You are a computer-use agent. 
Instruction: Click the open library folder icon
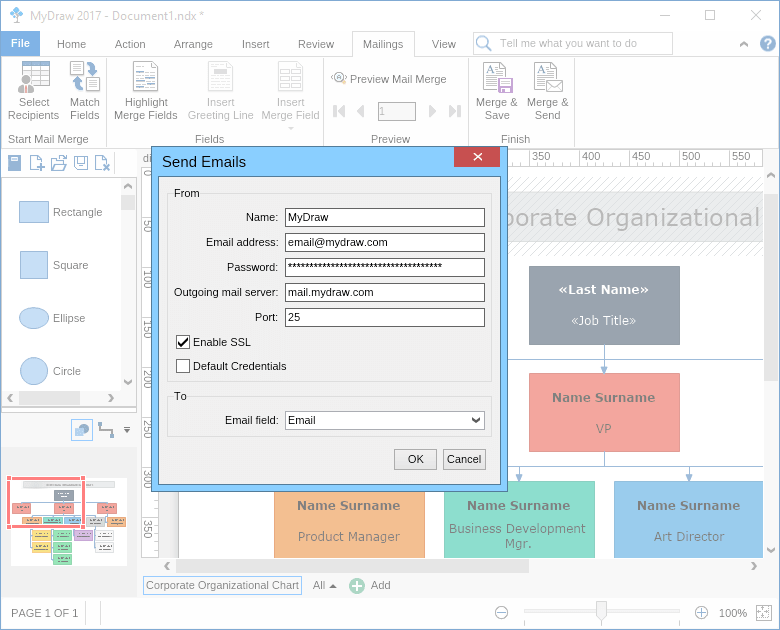point(59,163)
